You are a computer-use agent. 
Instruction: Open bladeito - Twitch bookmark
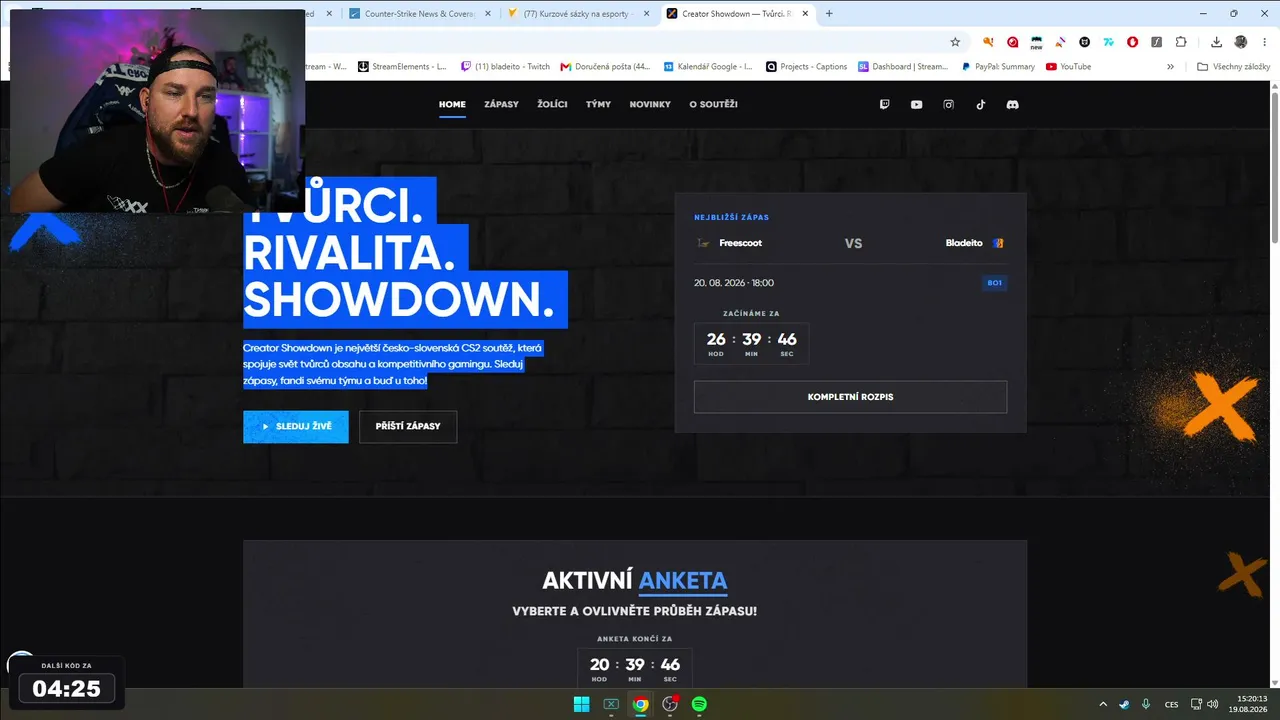click(x=505, y=67)
